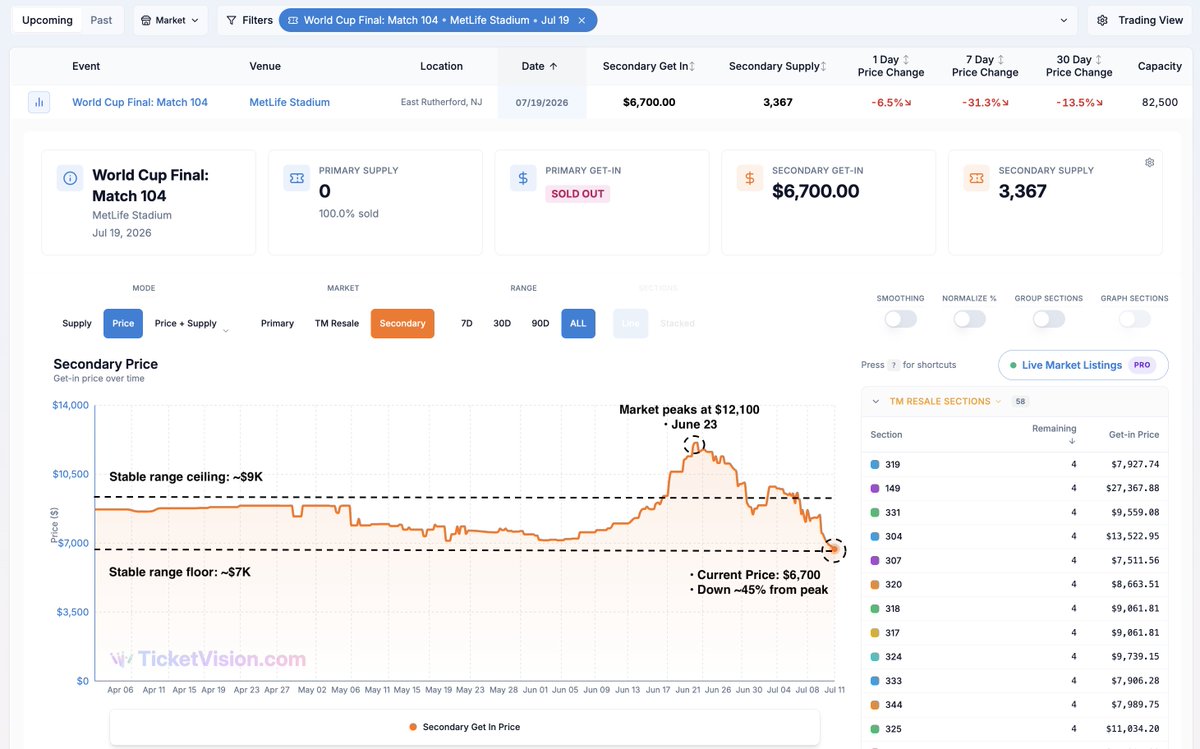Screen dimensions: 1200x749
Task: Select Secondary market
Action: tap(402, 323)
